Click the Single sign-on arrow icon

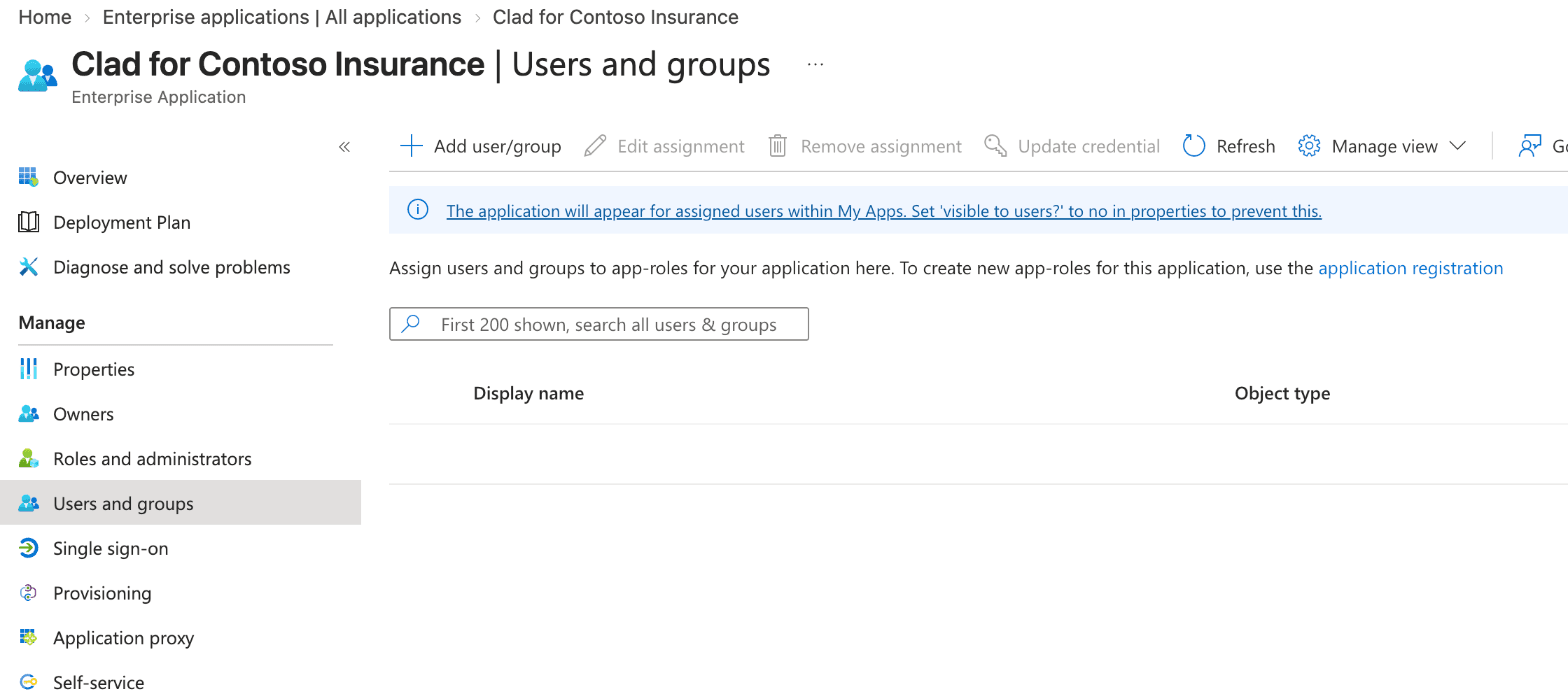[28, 548]
